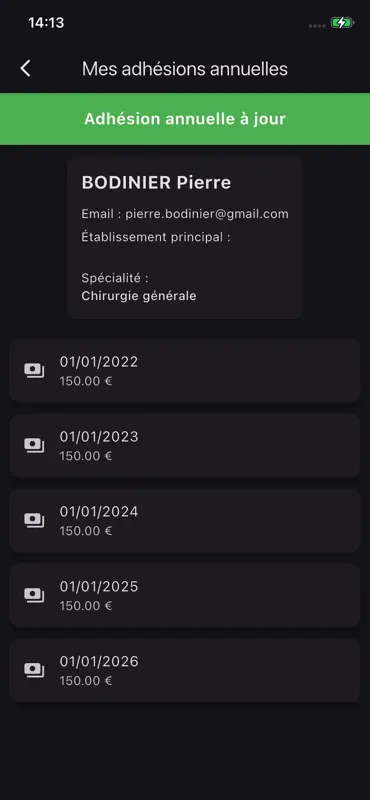370x800 pixels.
Task: Tap the green Adhésion annuelle à jour banner
Action: click(x=185, y=119)
